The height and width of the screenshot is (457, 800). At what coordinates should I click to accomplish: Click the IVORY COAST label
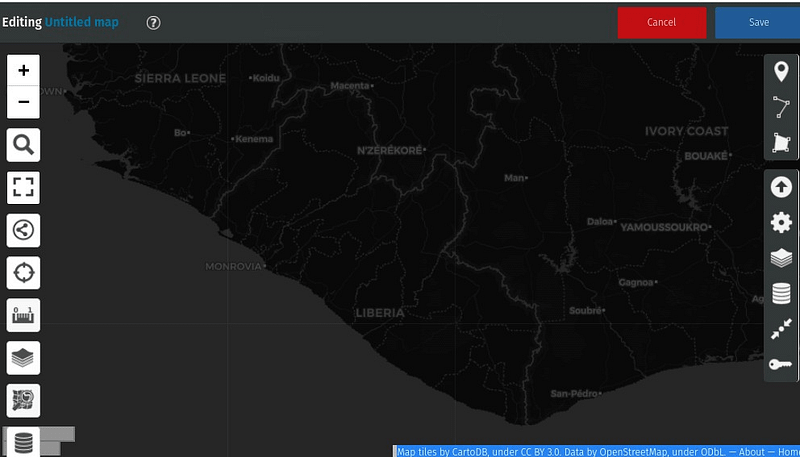pos(686,132)
